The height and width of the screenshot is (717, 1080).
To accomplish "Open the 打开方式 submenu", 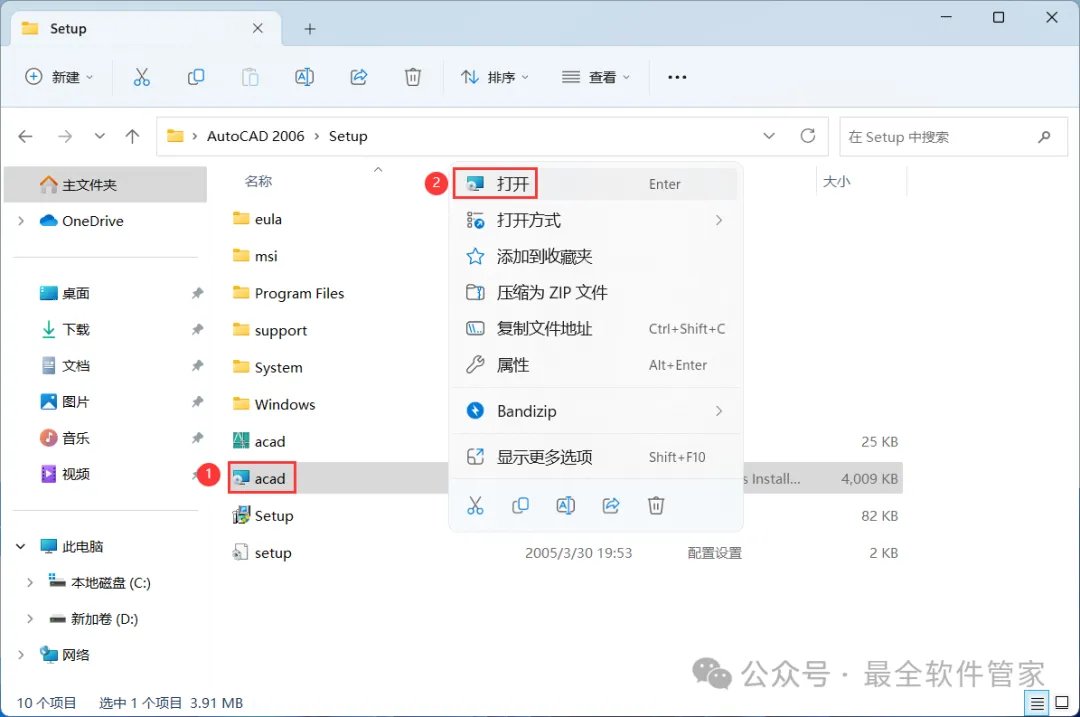I will tap(596, 220).
